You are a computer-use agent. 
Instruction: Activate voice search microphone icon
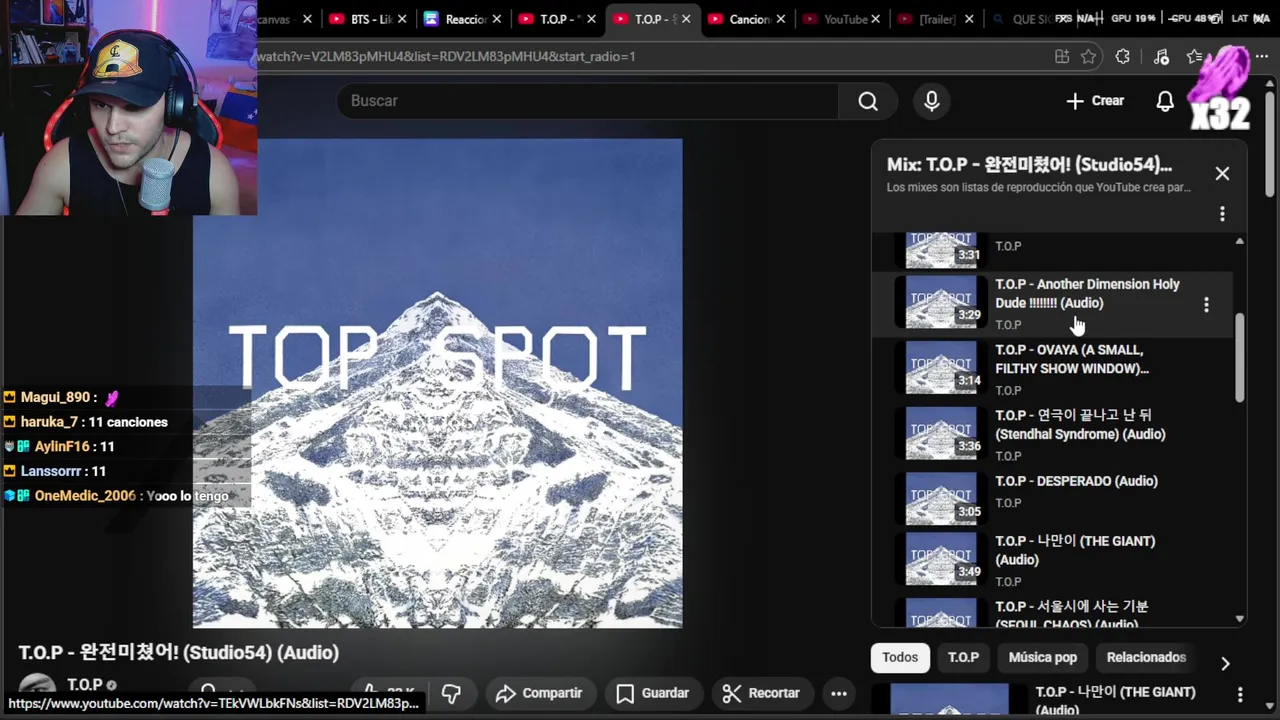tap(931, 101)
